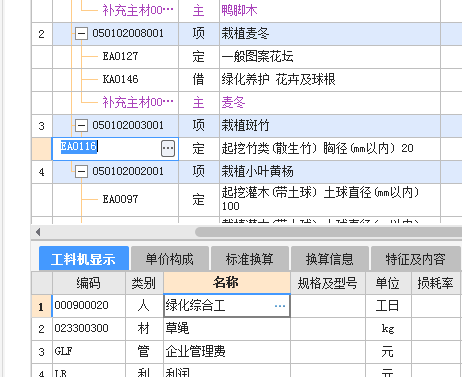
Task: Click 鸭脚木 material name
Action: coord(239,11)
